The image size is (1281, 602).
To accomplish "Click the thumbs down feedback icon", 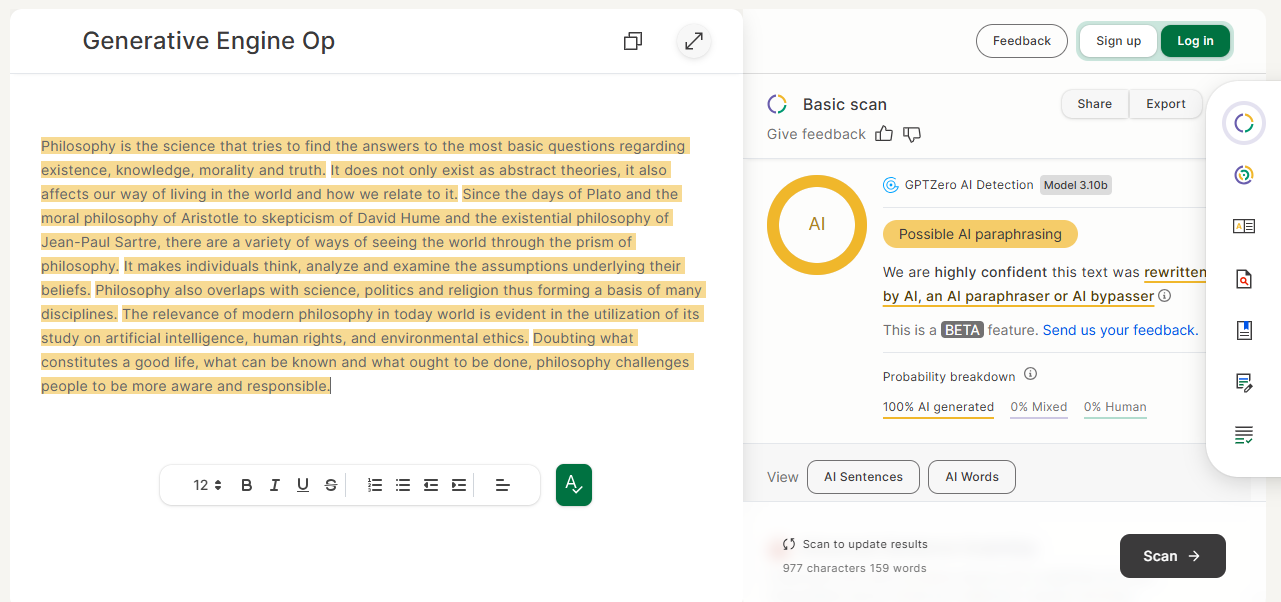I will coord(911,134).
